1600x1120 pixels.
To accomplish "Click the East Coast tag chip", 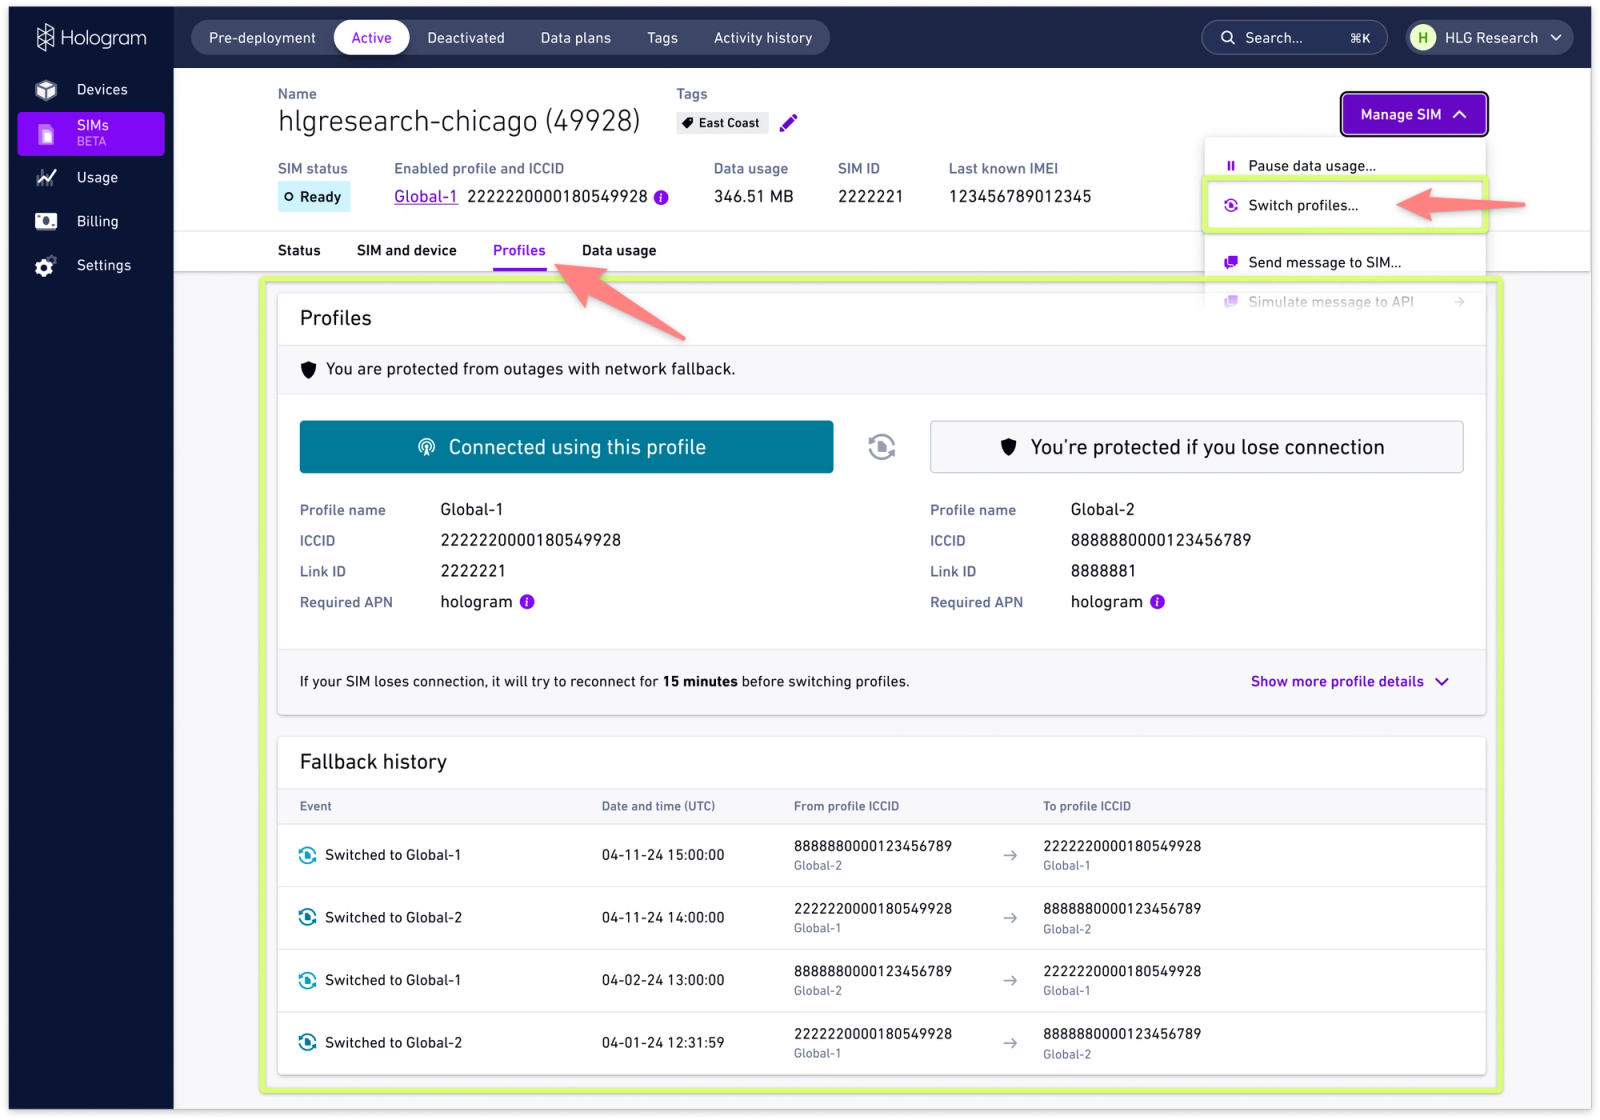I will 721,123.
